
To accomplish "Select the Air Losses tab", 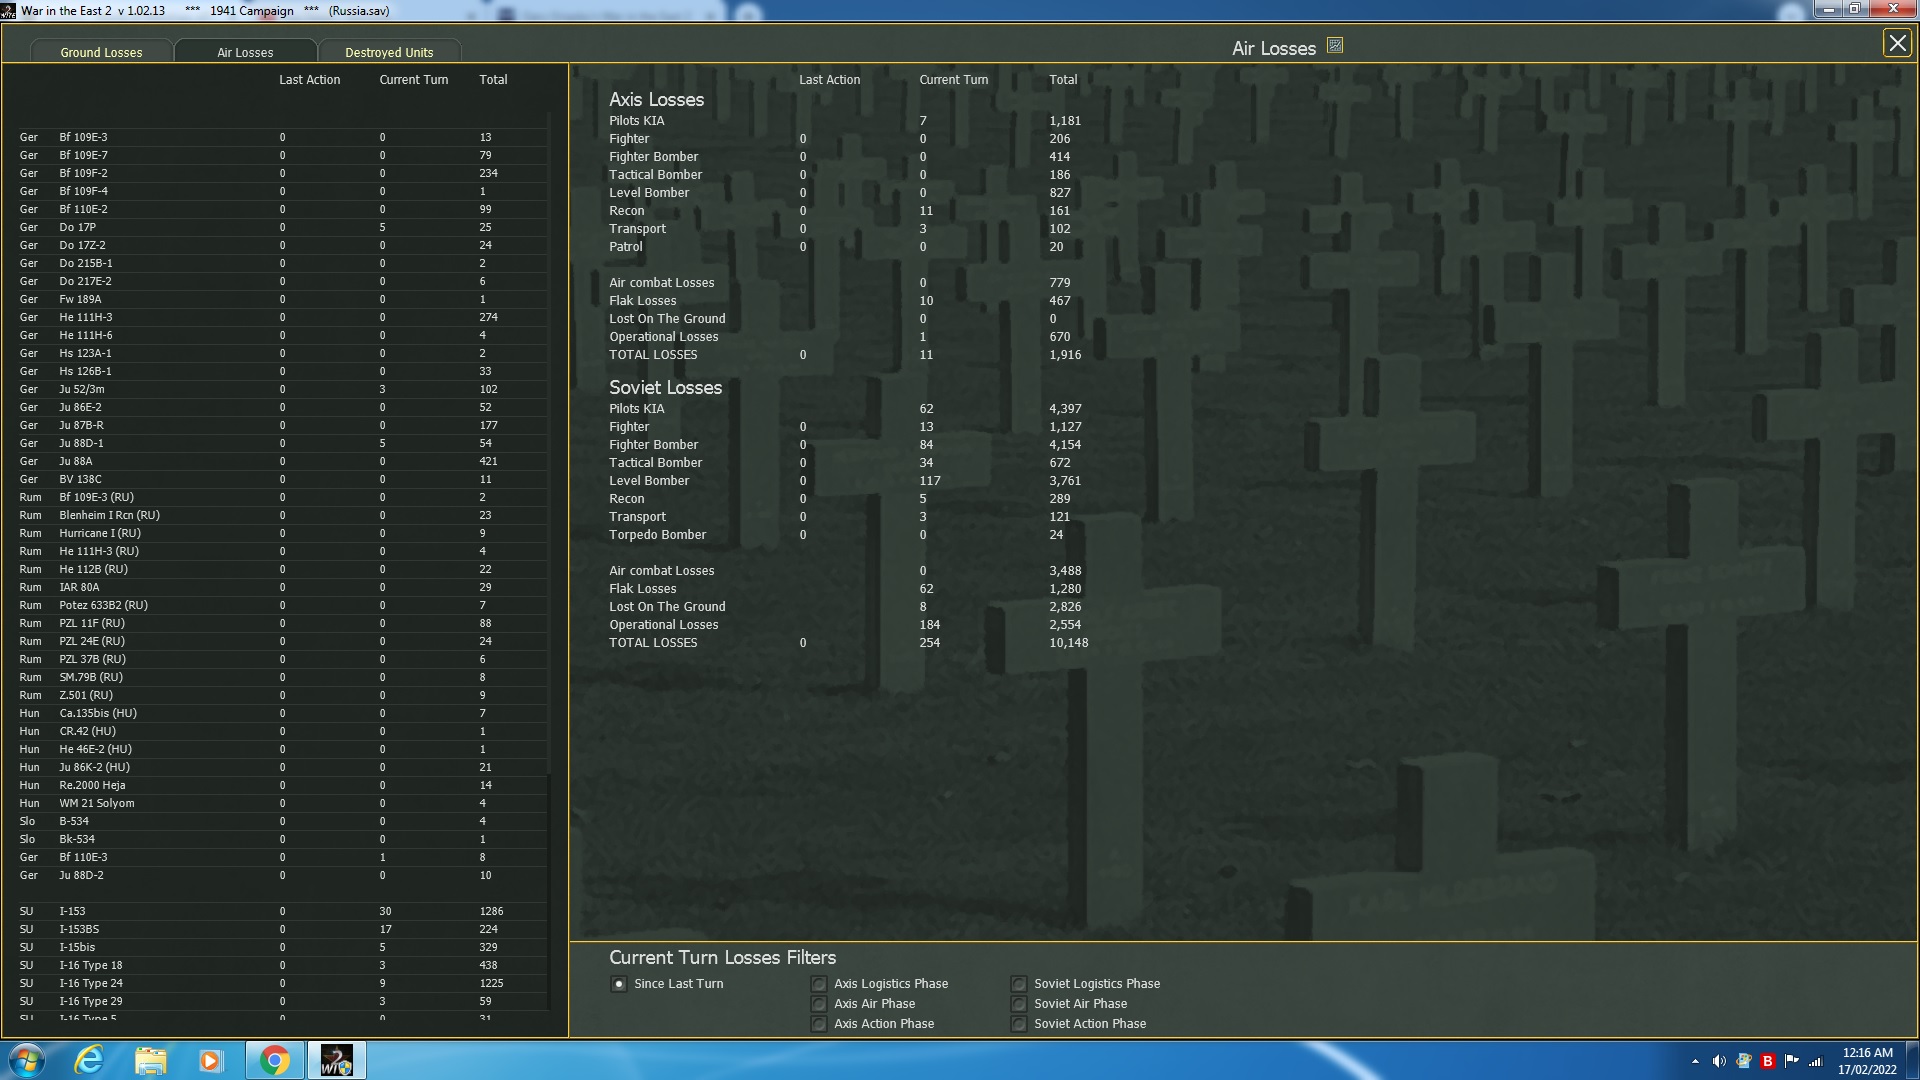I will (245, 52).
